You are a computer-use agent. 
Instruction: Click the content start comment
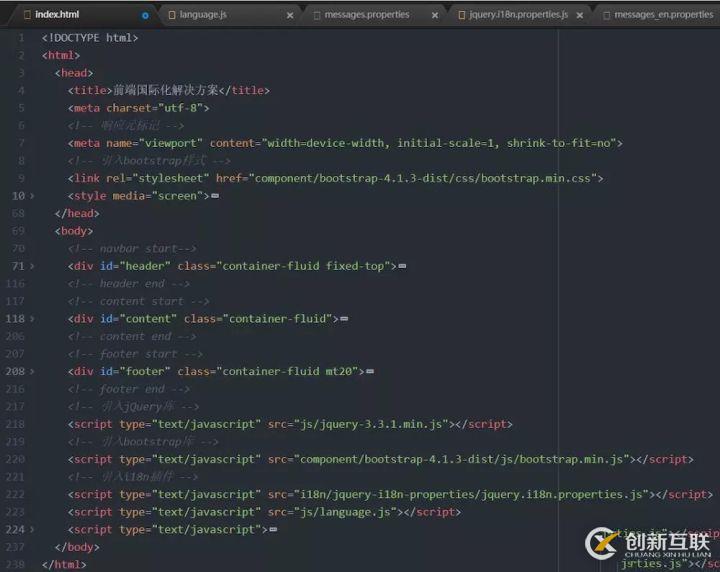pos(138,302)
